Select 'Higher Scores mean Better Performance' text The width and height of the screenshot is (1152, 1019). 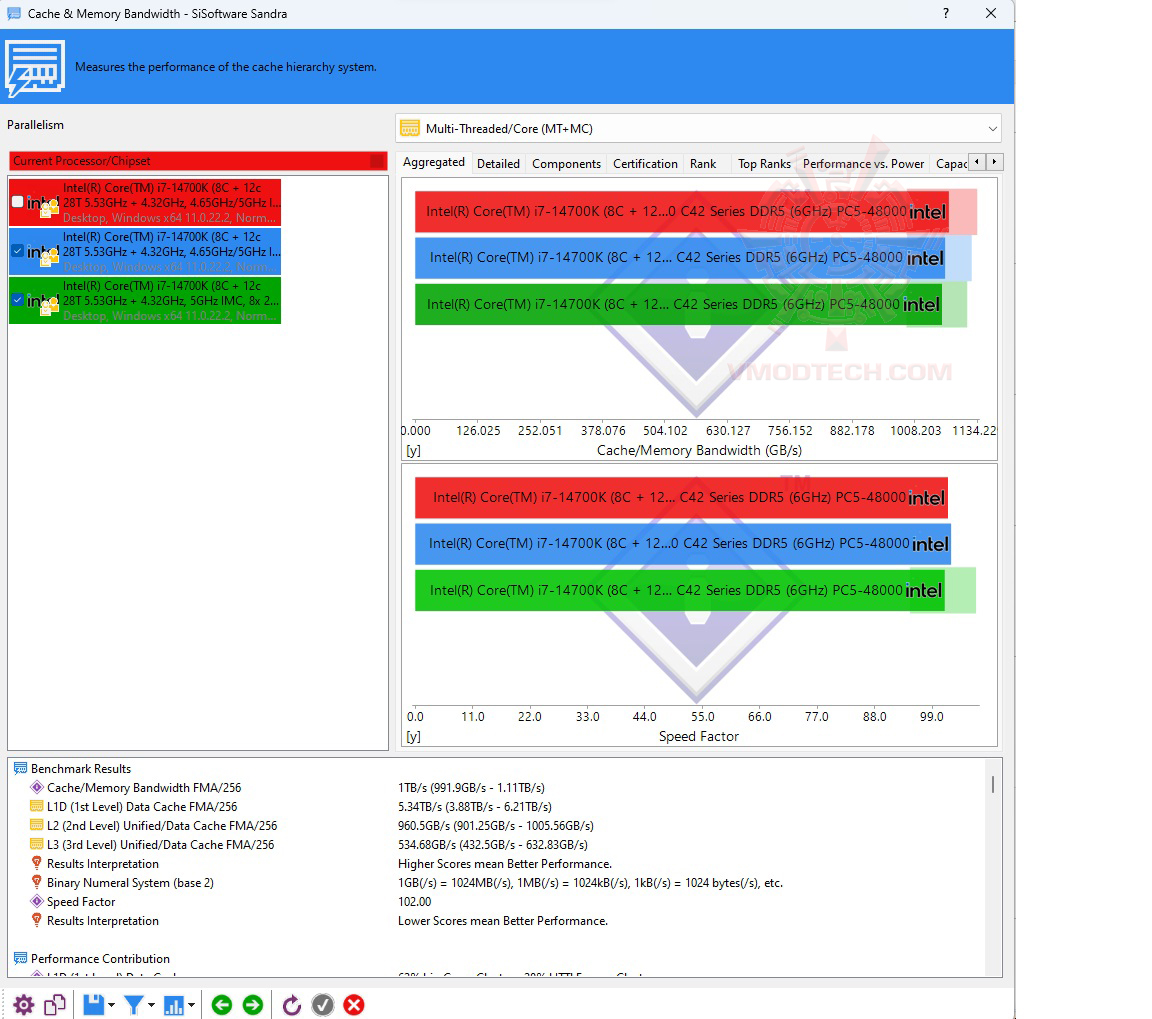505,864
